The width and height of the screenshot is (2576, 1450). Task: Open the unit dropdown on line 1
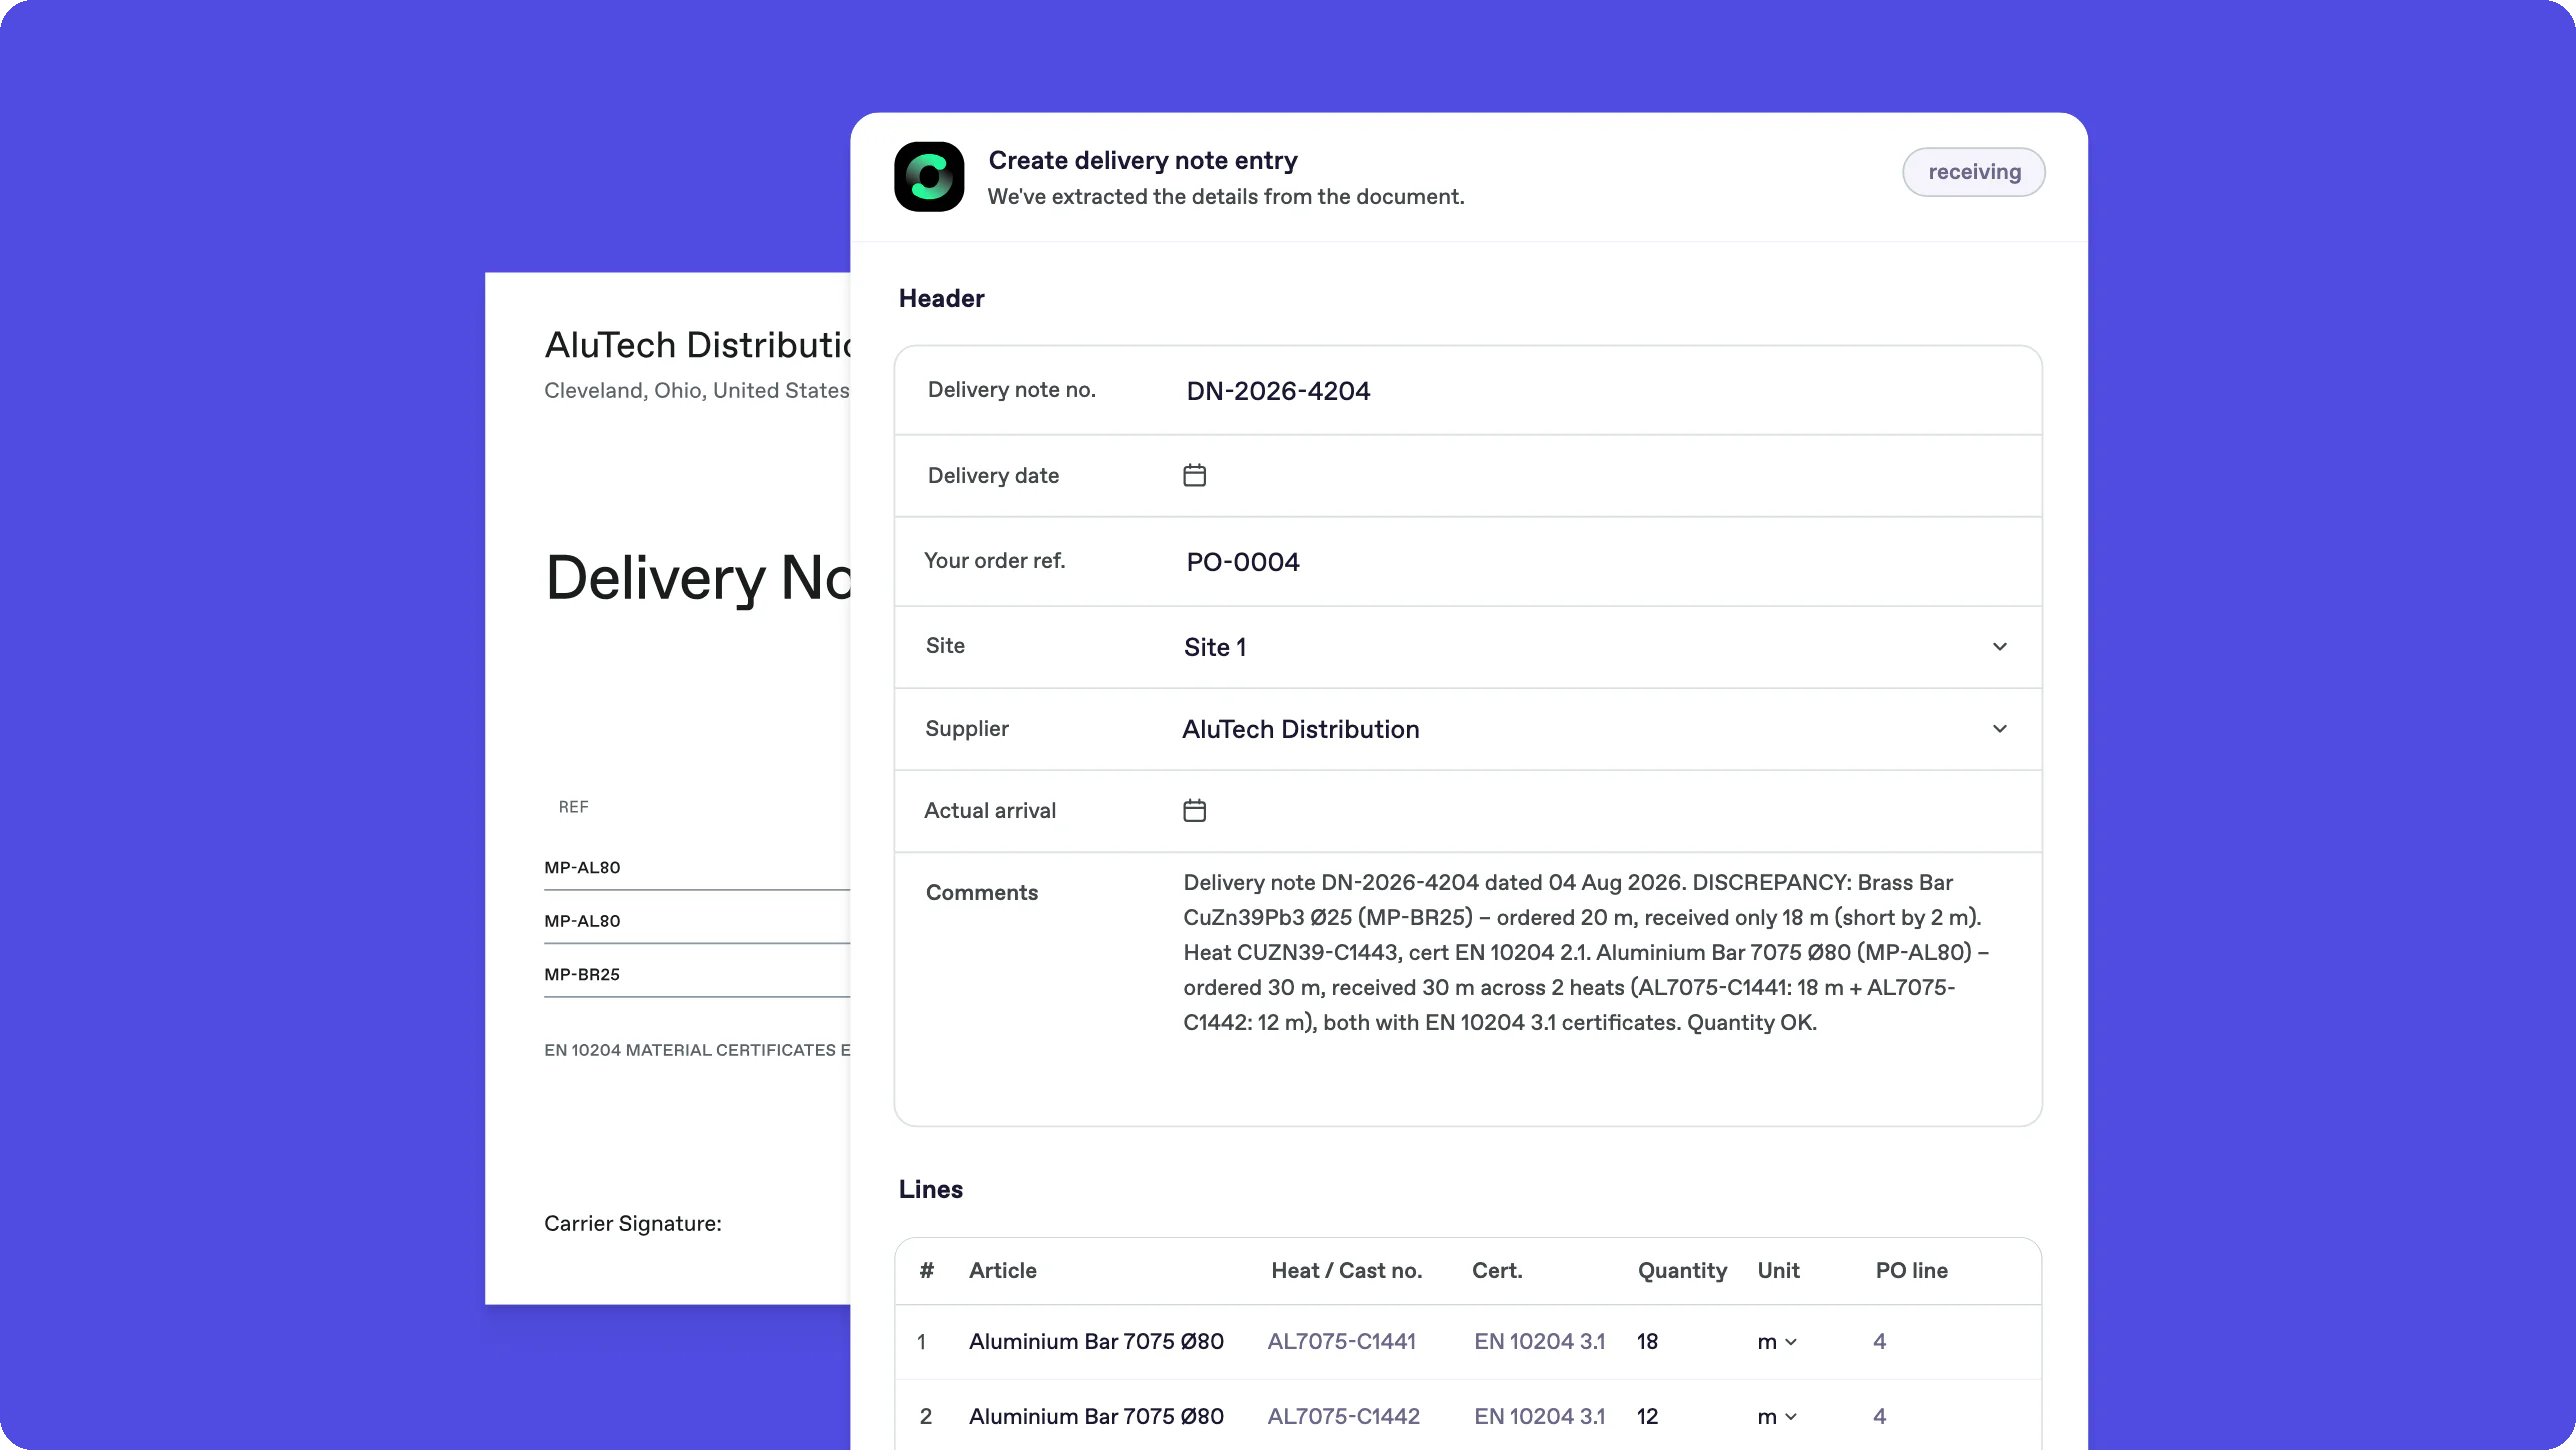[x=1777, y=1342]
